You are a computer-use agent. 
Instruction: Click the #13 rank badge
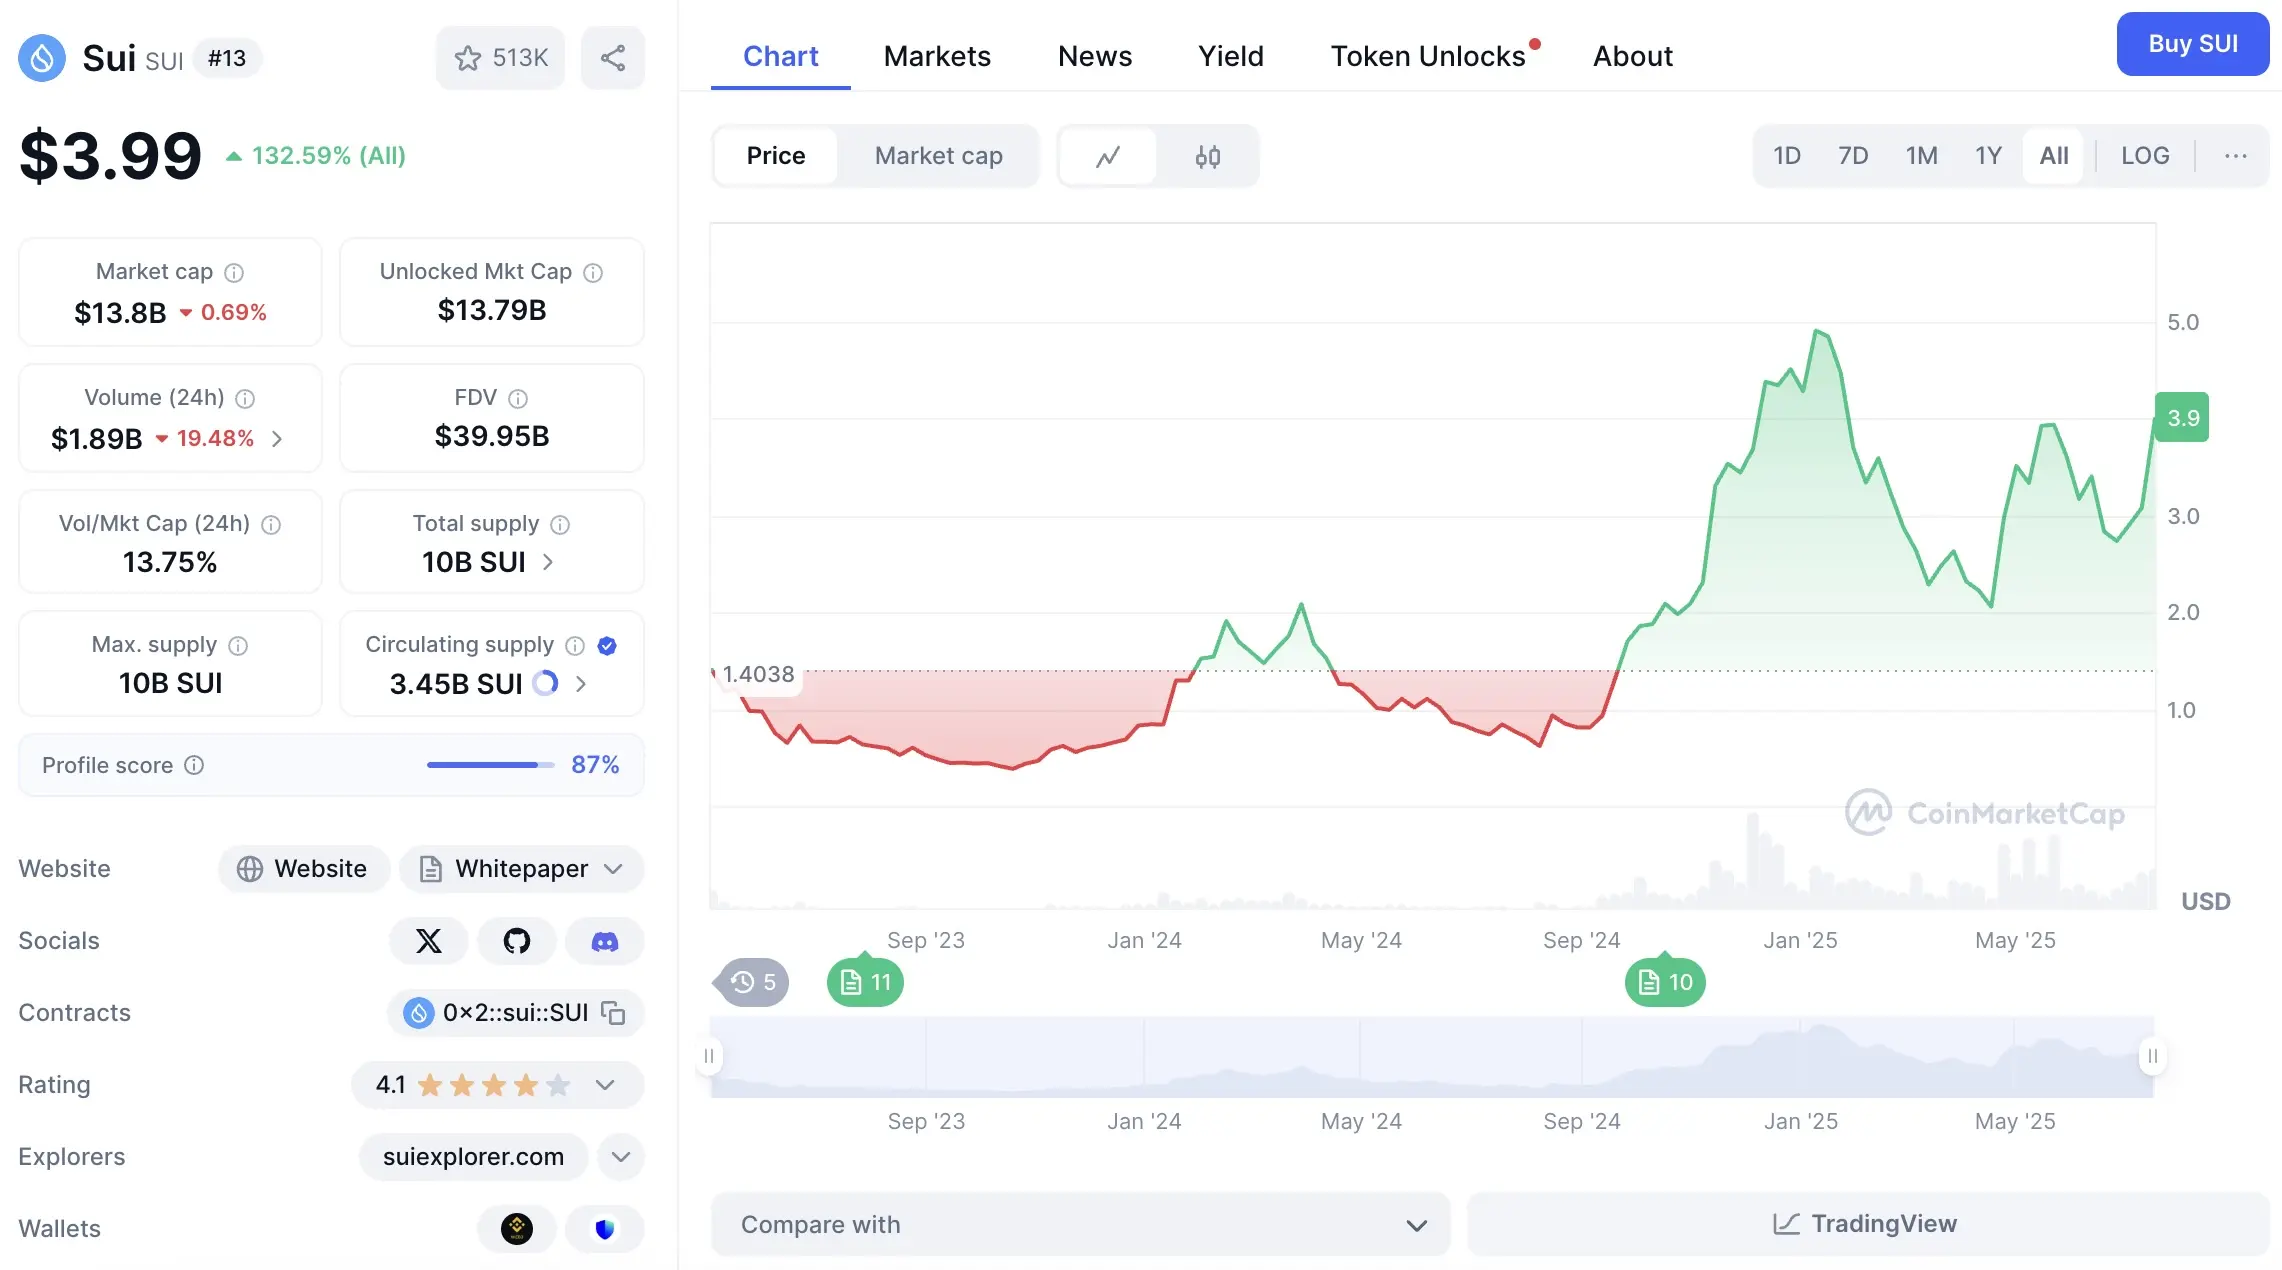pyautogui.click(x=227, y=58)
